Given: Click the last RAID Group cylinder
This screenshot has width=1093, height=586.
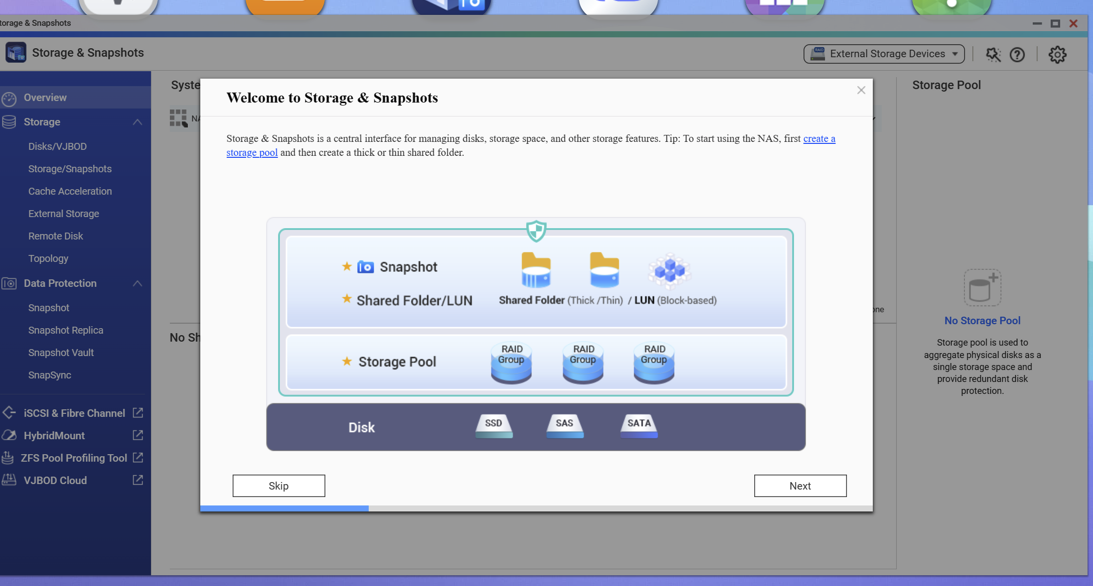Looking at the screenshot, I should click(654, 362).
